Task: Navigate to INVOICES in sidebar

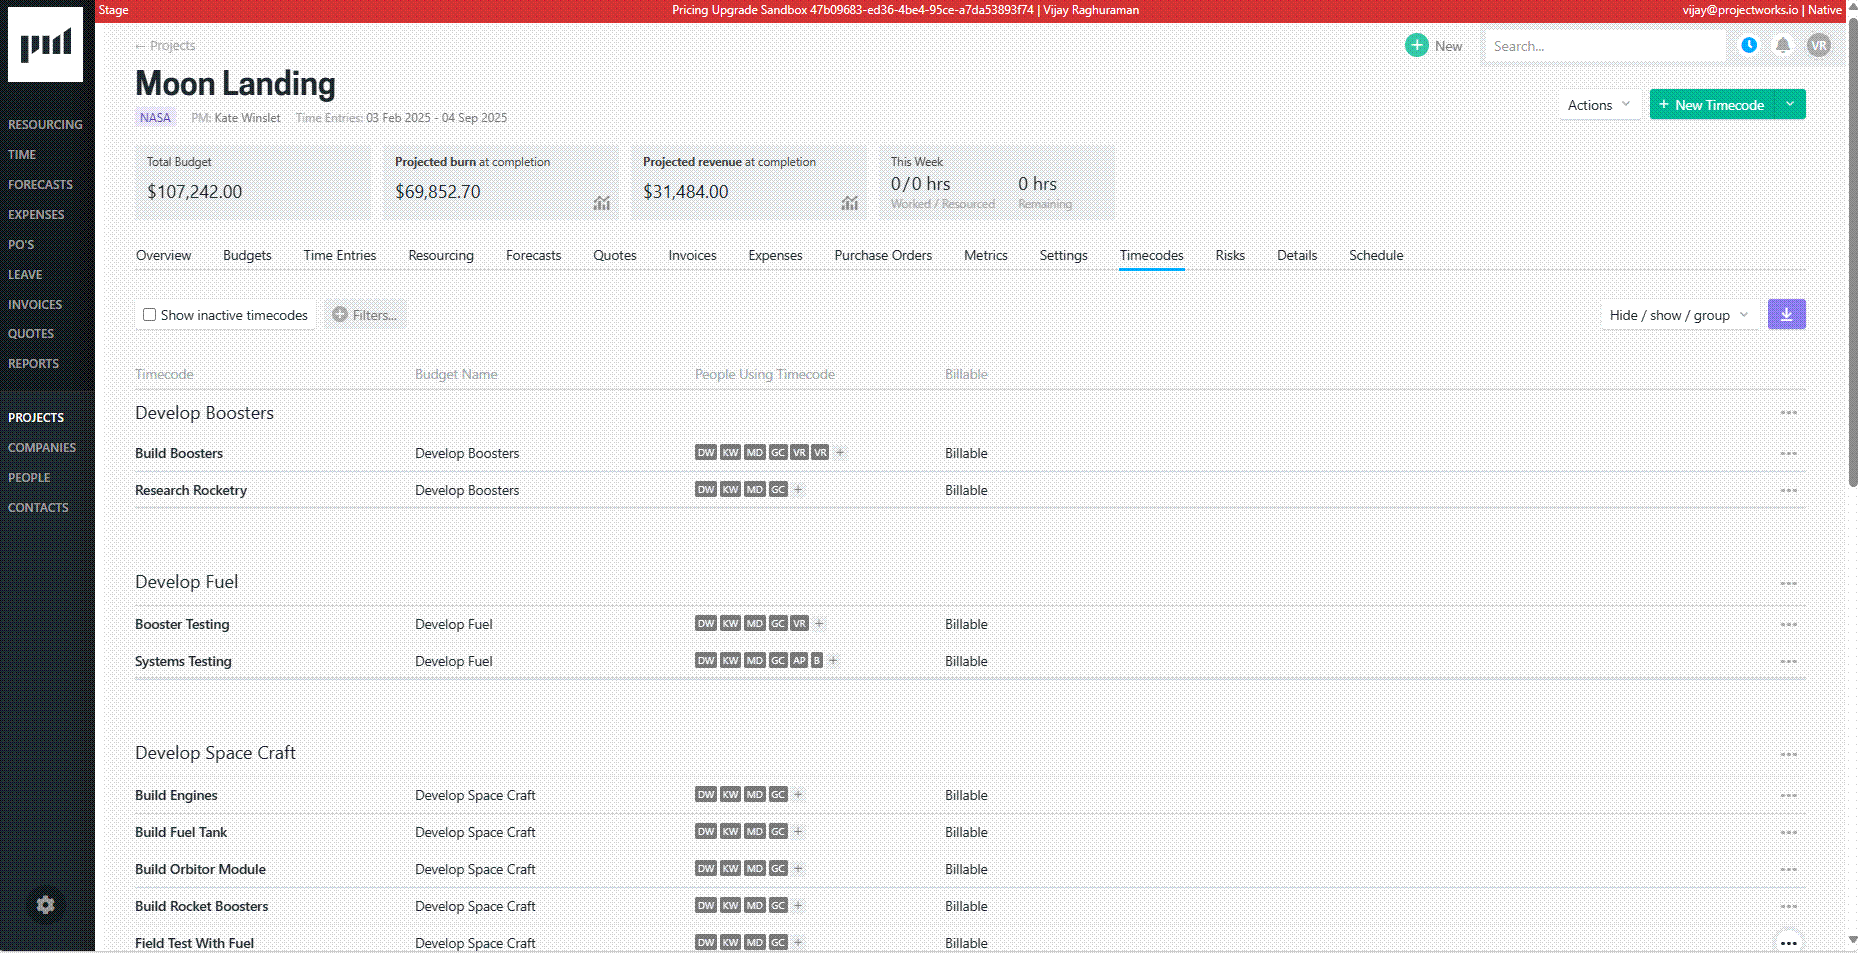Action: click(x=35, y=305)
